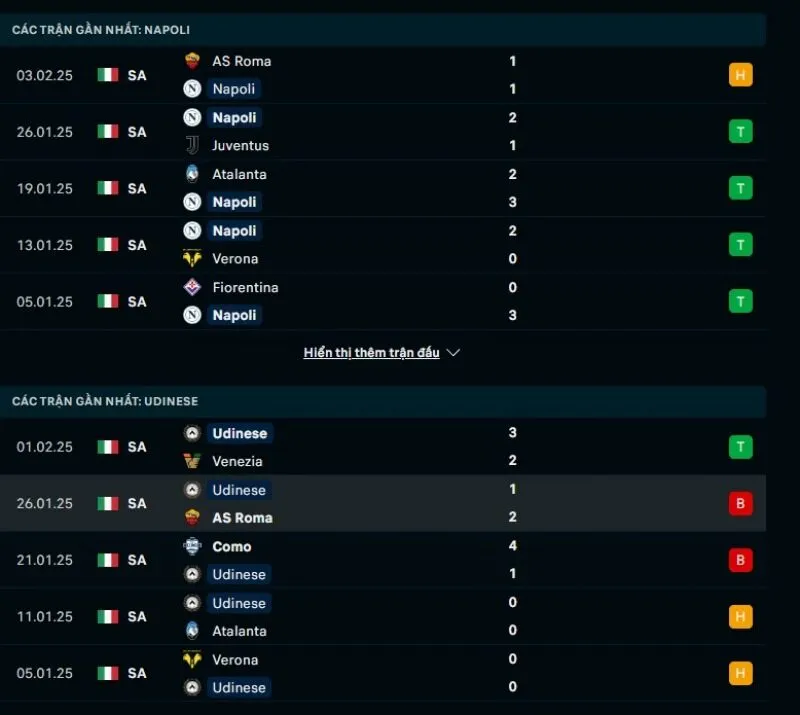Click the Atalanta club logo icon
Screen dimensions: 800x715
click(x=194, y=174)
